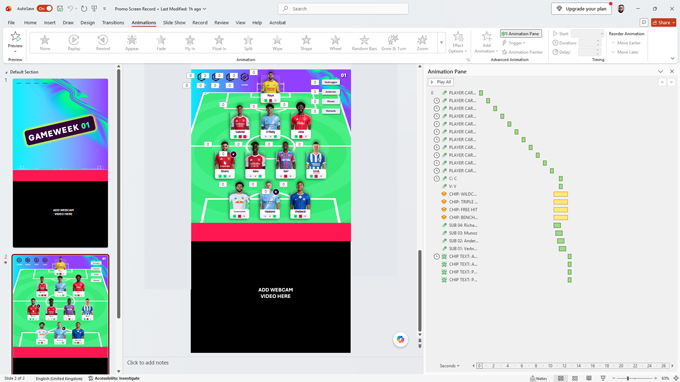
Task: Click the Animation Painter
Action: pos(522,52)
